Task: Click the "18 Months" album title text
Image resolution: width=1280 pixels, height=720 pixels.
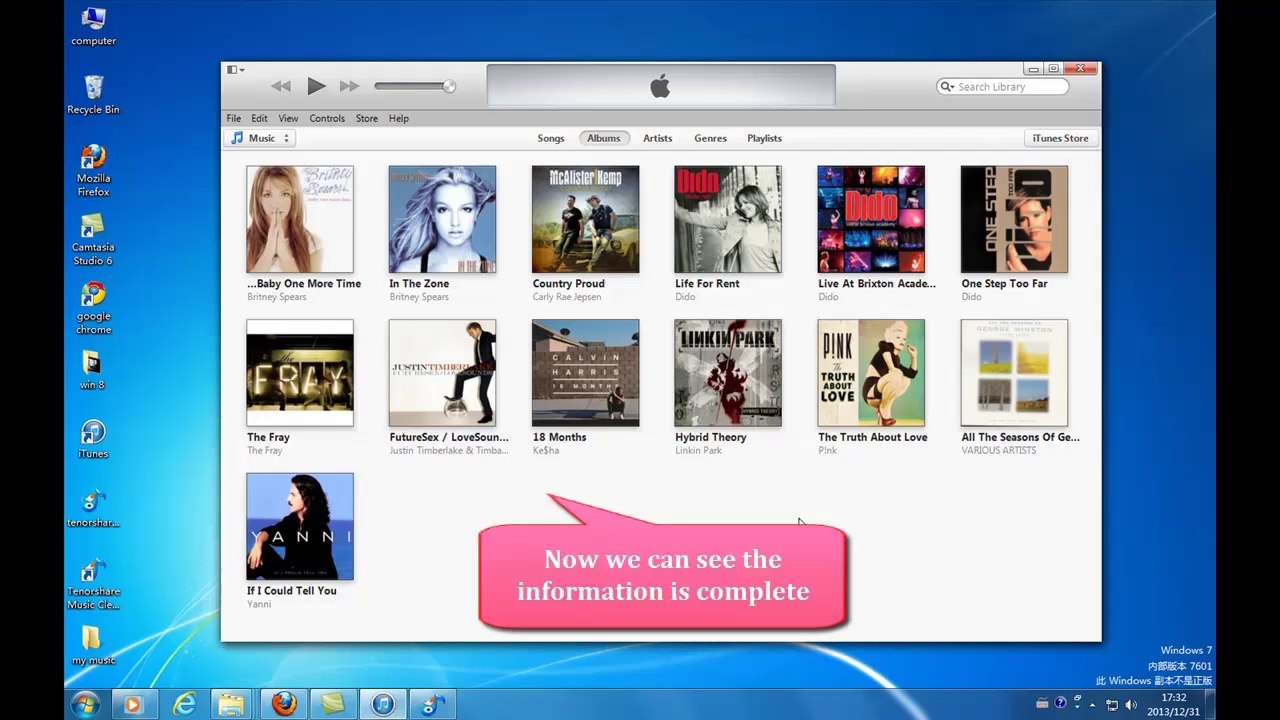Action: pyautogui.click(x=560, y=437)
